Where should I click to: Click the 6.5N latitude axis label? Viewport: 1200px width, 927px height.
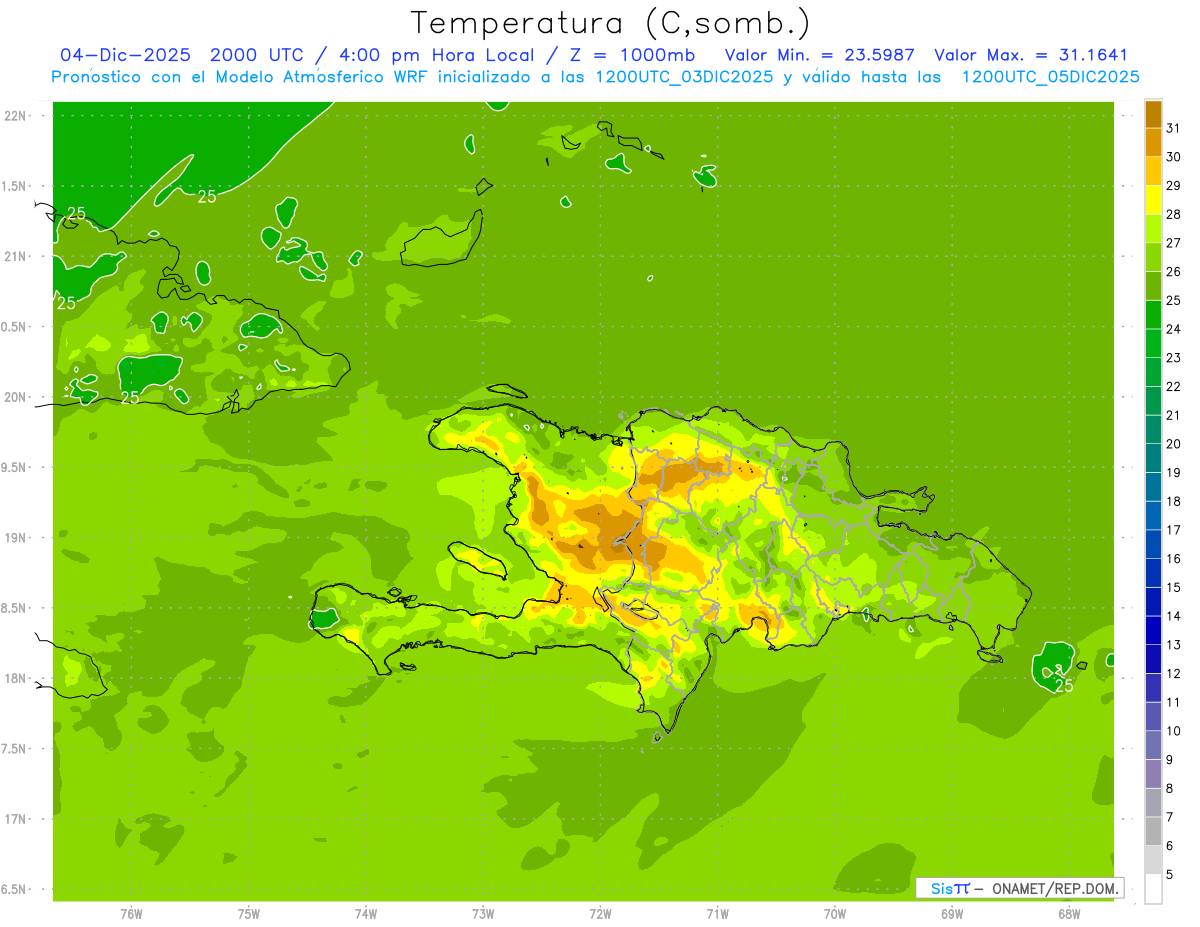click(15, 889)
